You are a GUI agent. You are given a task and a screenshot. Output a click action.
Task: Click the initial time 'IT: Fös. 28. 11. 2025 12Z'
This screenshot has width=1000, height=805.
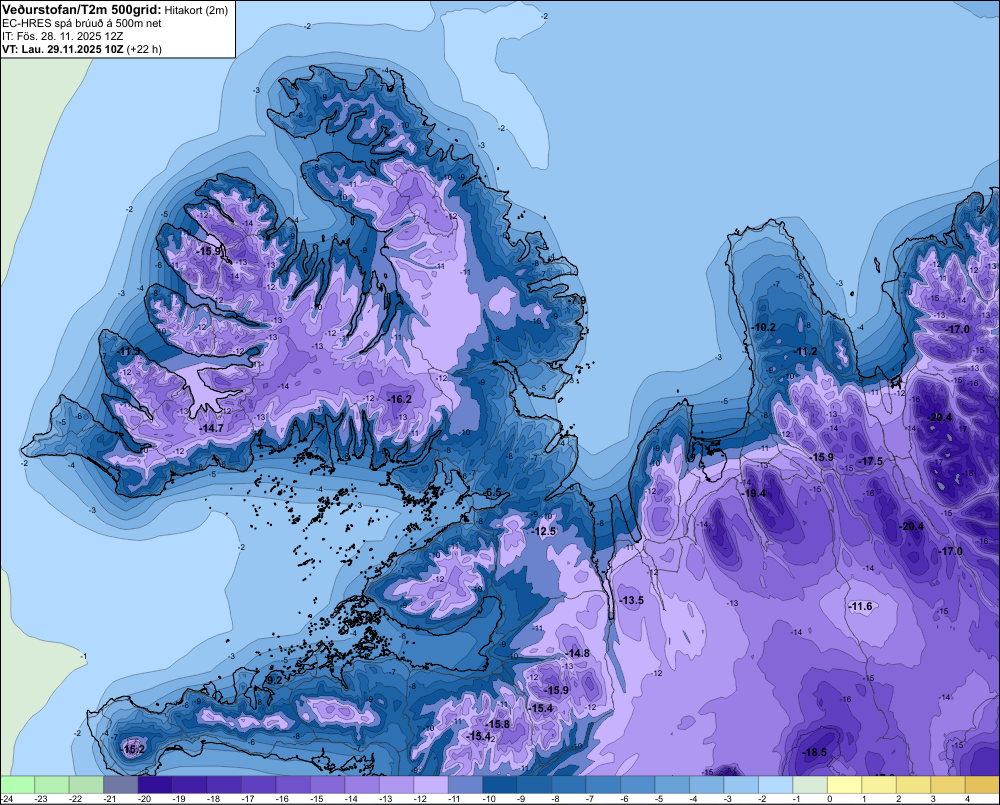coord(63,36)
